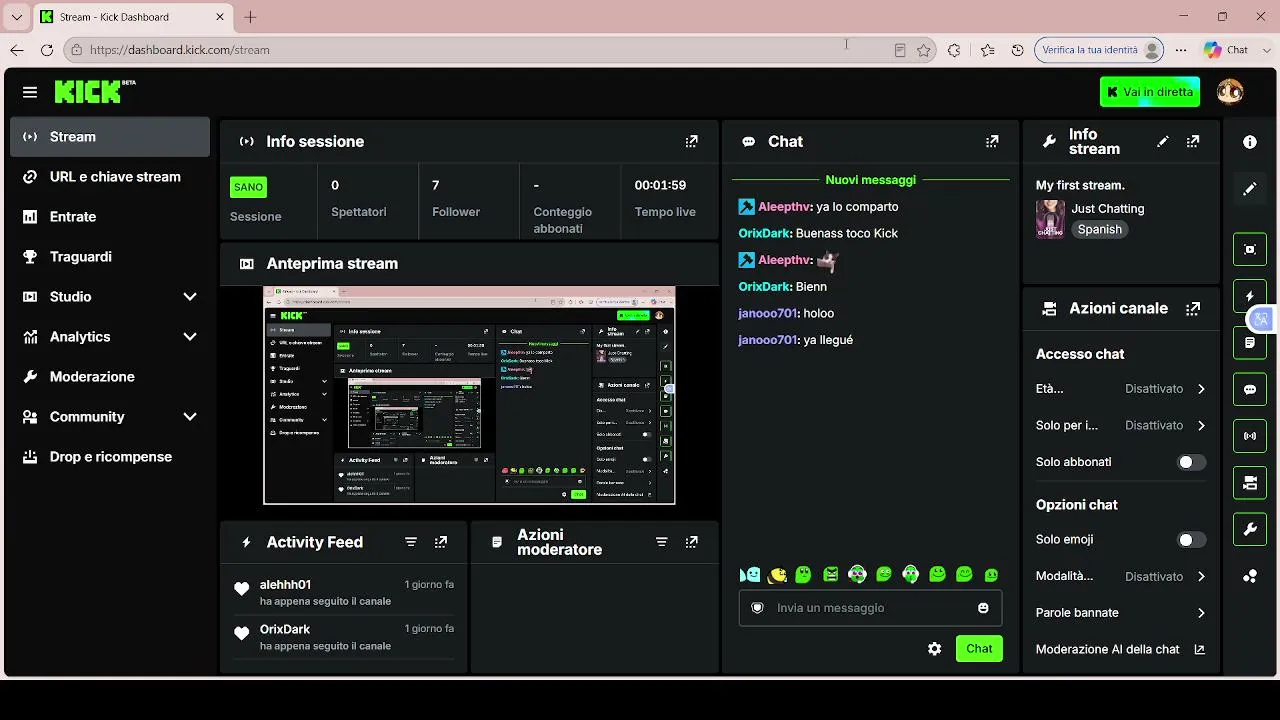Pop out the Info sessione panel
Screen dimensions: 1280x720
point(691,142)
